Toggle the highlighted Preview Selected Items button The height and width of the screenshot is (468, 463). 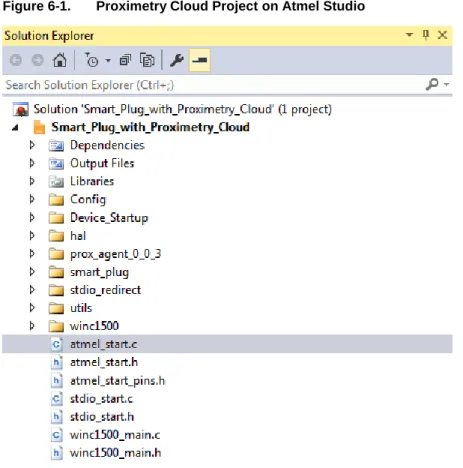pyautogui.click(x=200, y=60)
